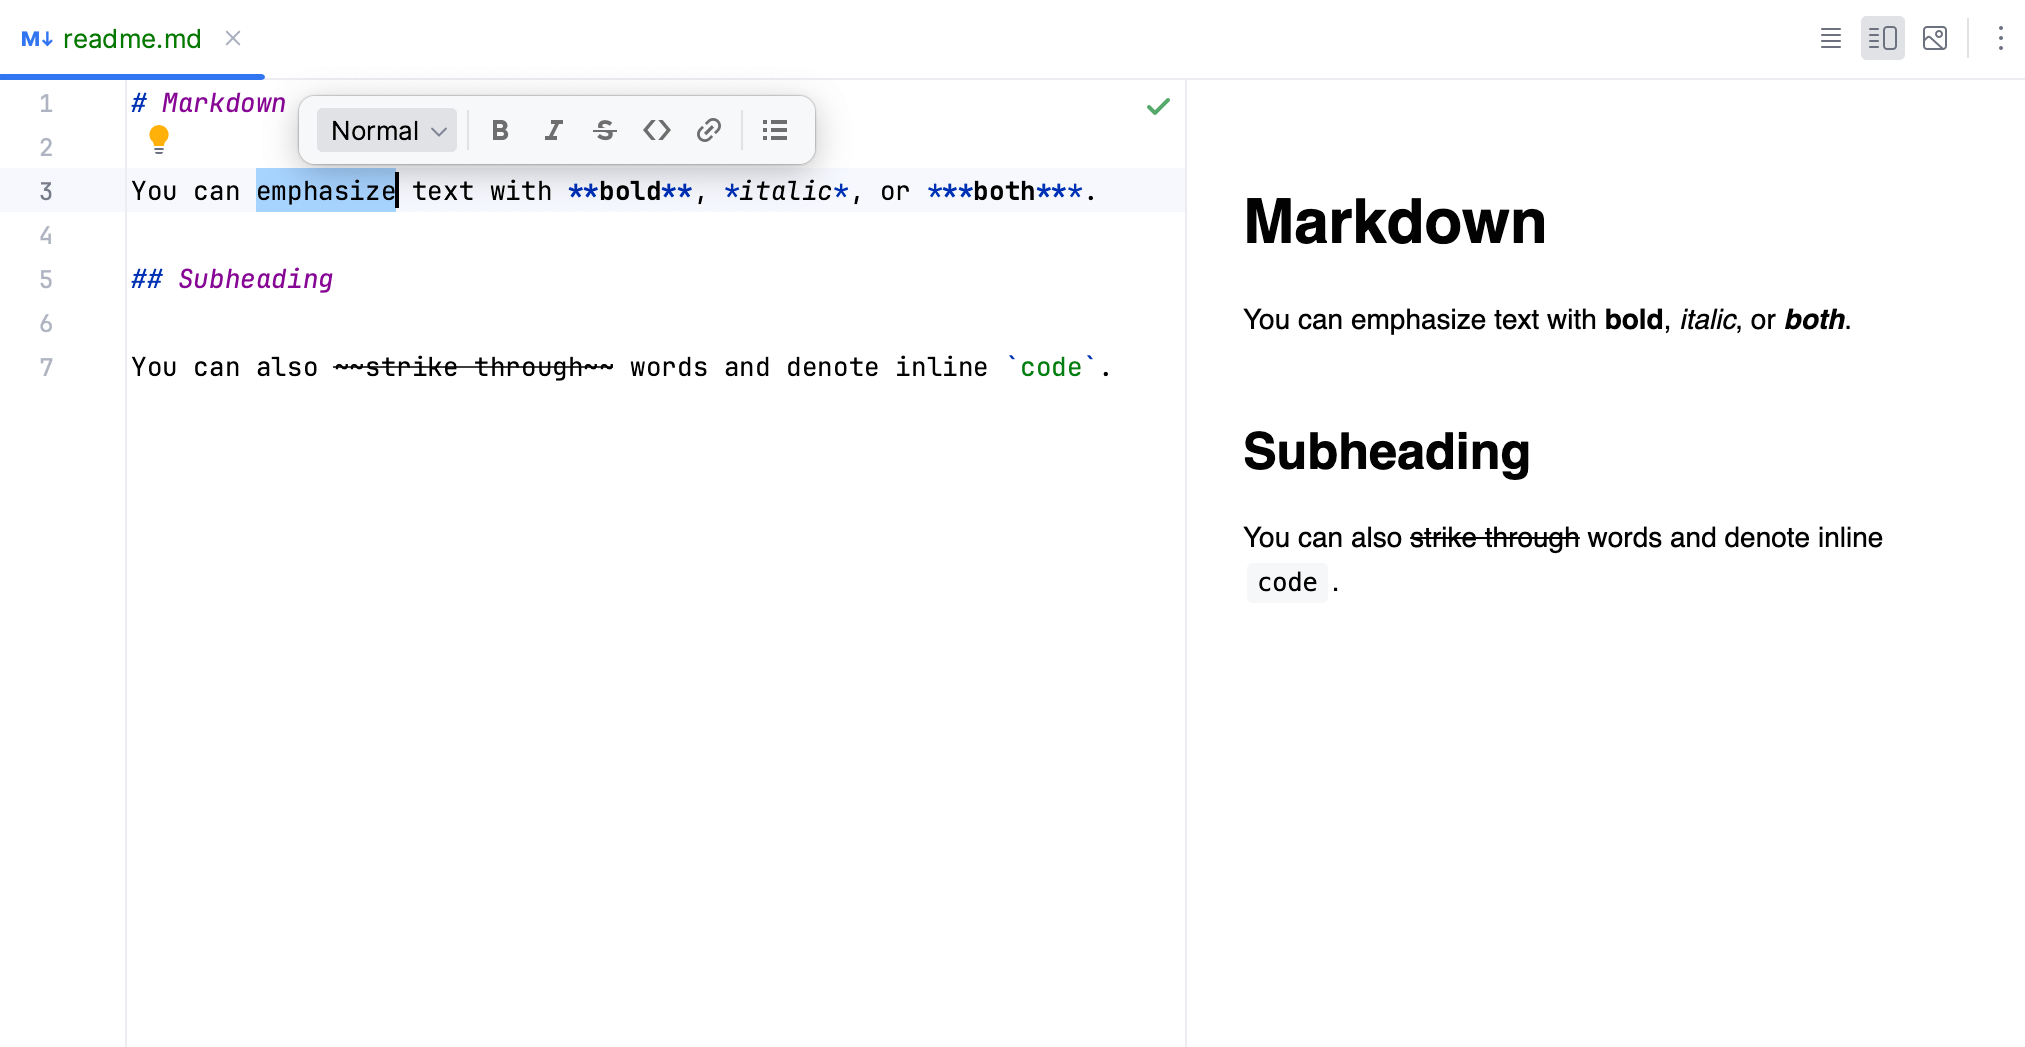Image resolution: width=2025 pixels, height=1047 pixels.
Task: Expand the heading style chevron
Action: pos(438,130)
